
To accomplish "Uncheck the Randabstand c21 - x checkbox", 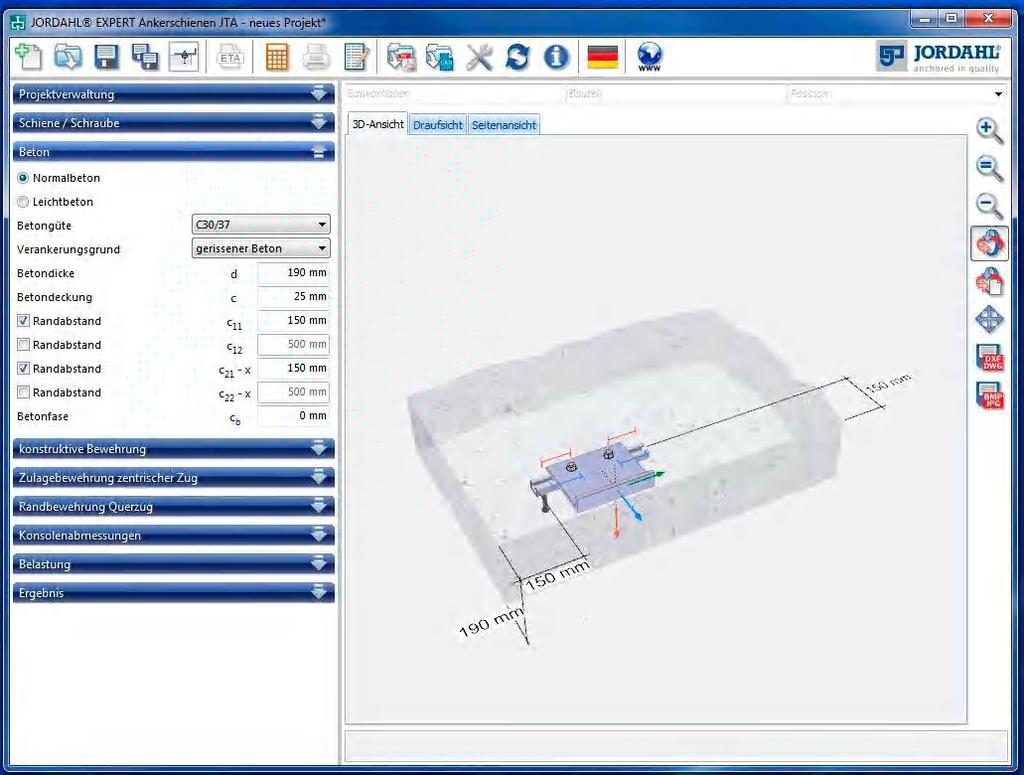I will pyautogui.click(x=23, y=368).
